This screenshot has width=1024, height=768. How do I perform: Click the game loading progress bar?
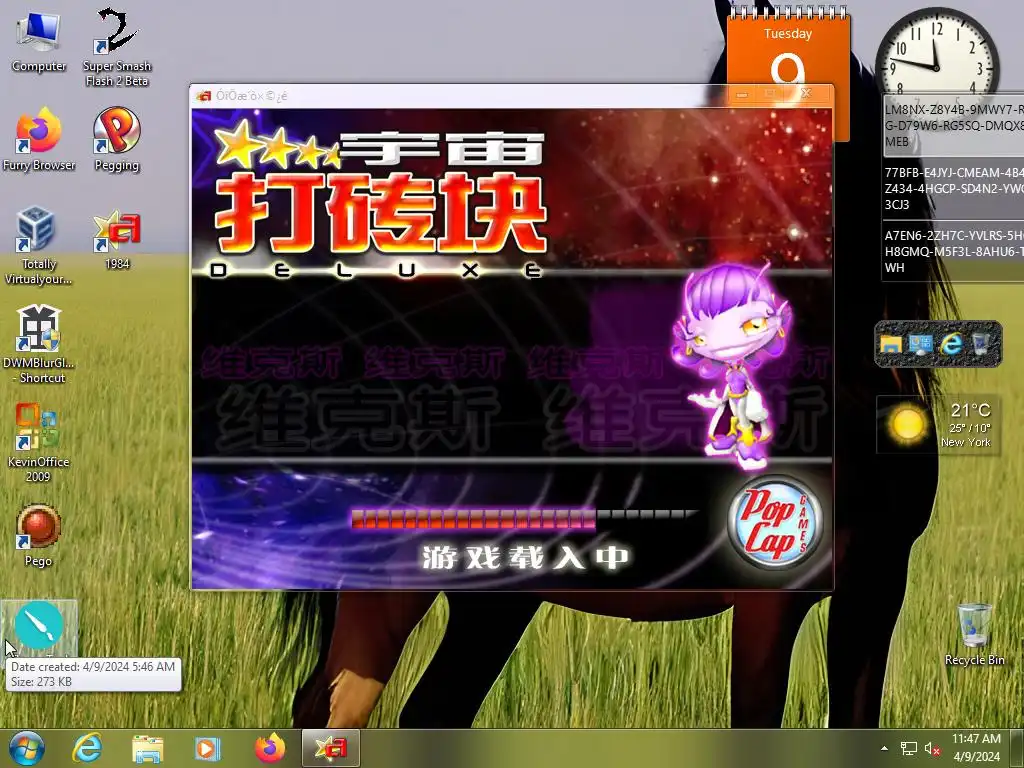tap(524, 519)
